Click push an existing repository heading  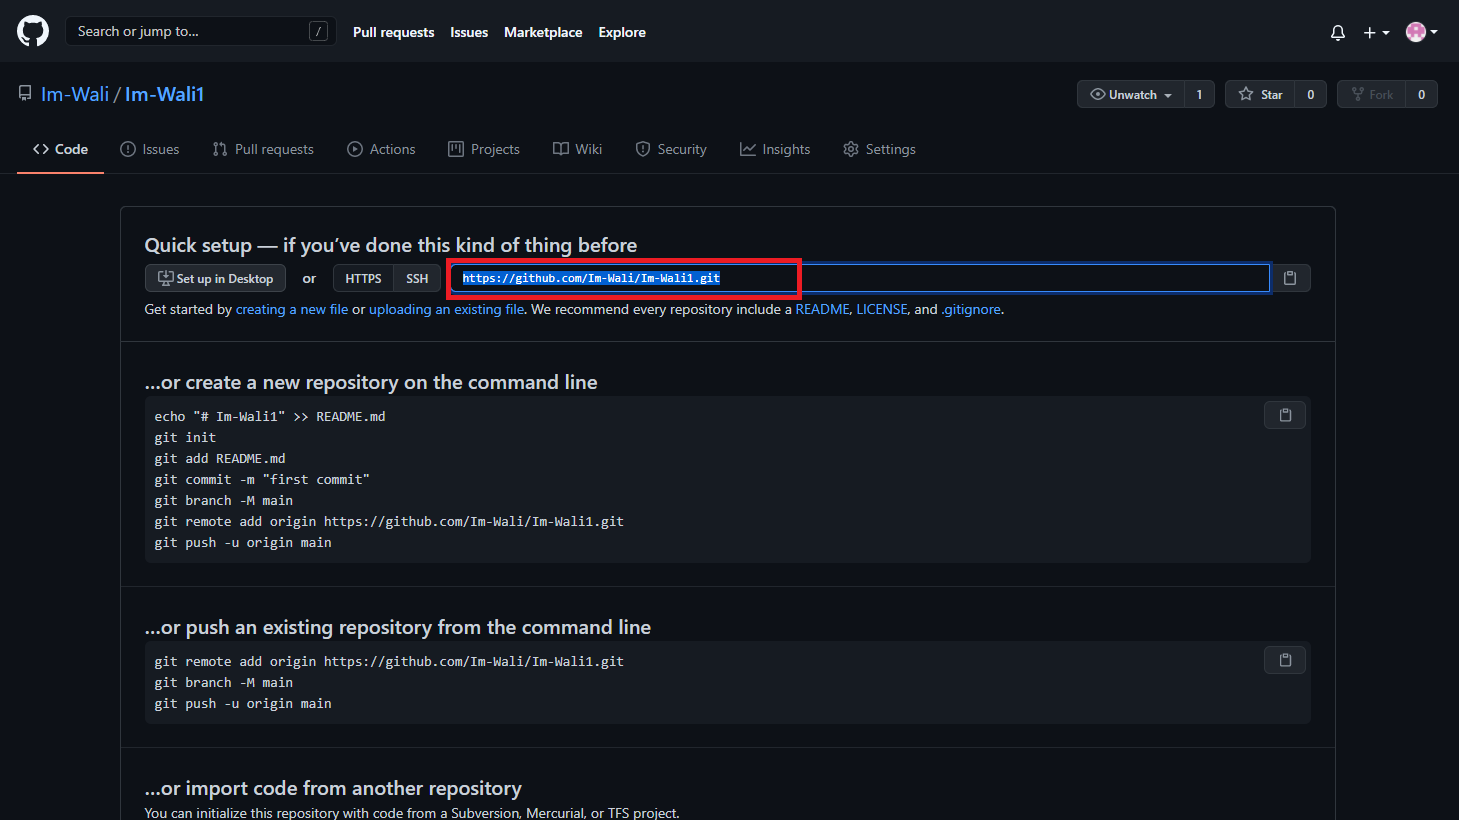click(x=398, y=627)
